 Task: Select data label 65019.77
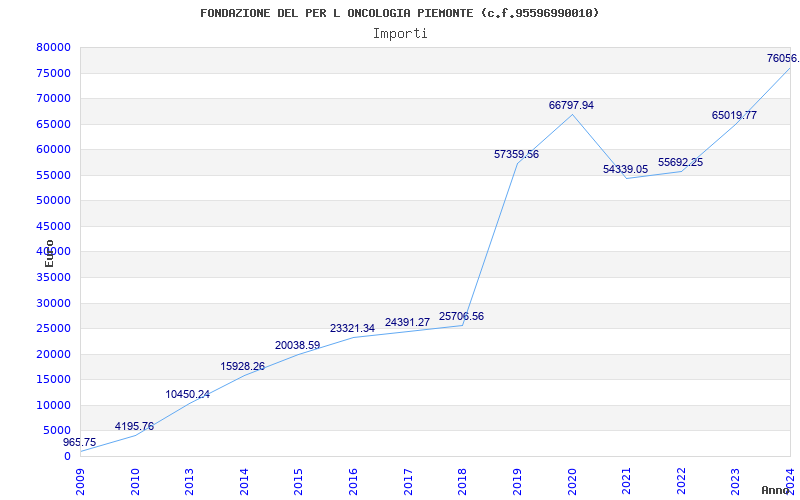[x=734, y=115]
